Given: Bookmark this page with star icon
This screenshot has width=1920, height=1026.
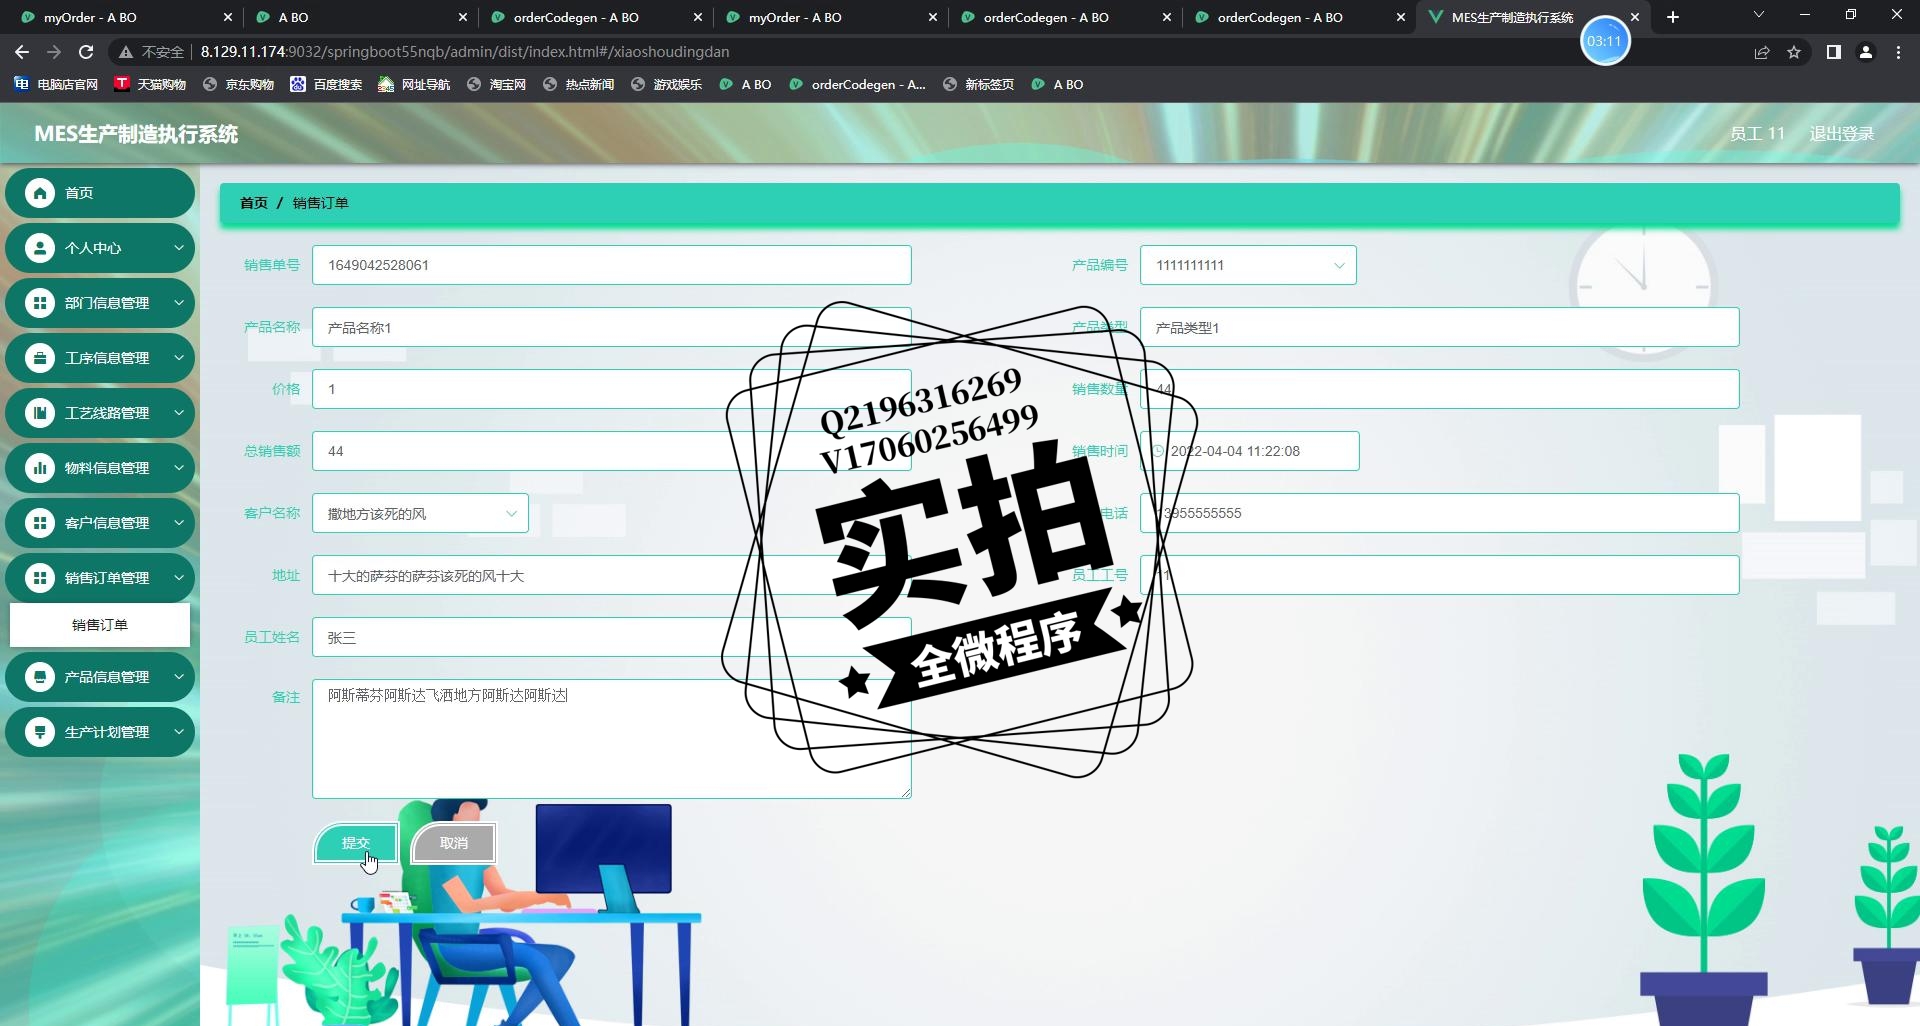Looking at the screenshot, I should (1794, 52).
